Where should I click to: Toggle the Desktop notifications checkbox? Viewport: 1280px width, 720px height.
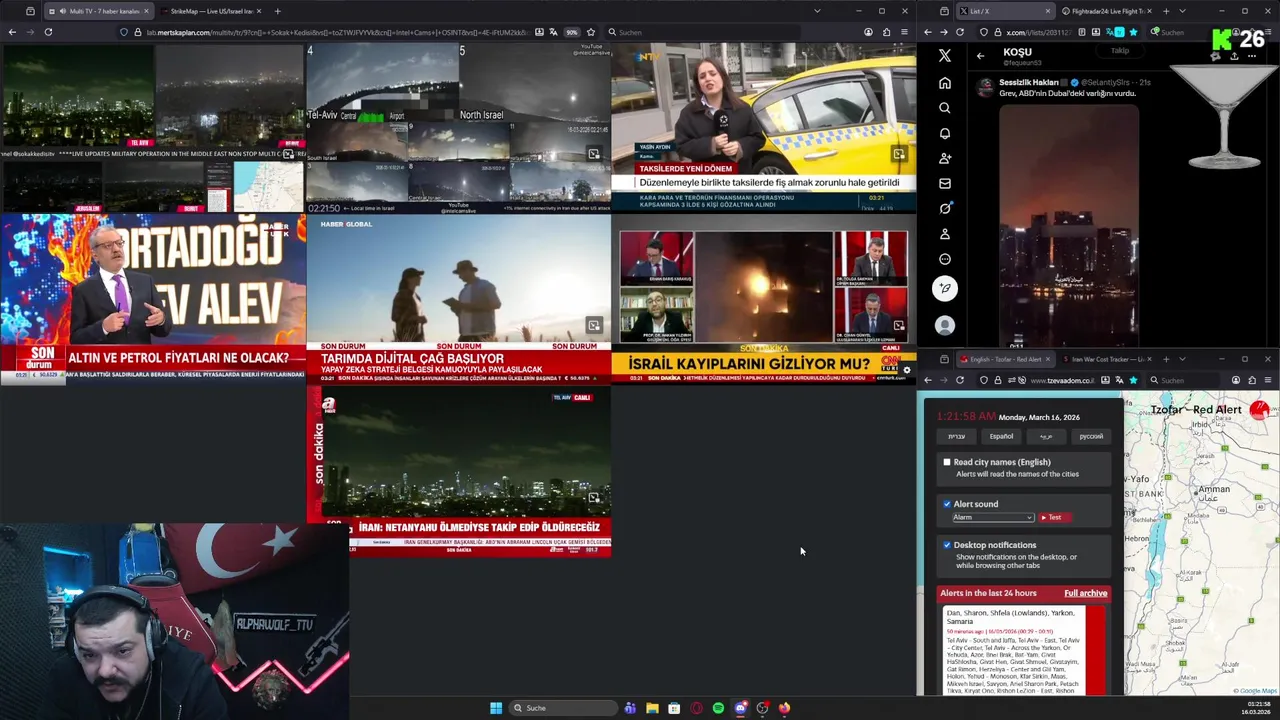pos(947,545)
